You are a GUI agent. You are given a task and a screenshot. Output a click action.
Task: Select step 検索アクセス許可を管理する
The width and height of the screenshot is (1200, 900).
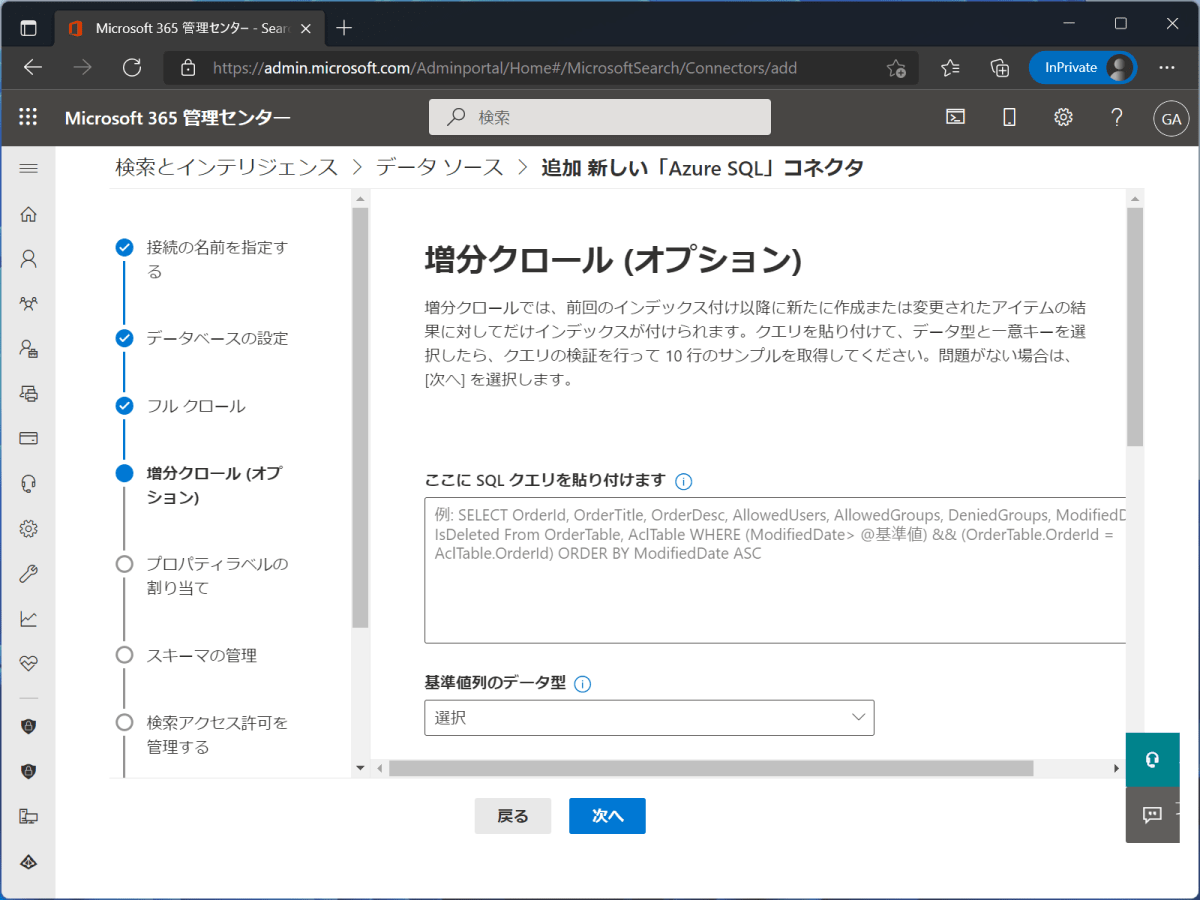tap(203, 734)
